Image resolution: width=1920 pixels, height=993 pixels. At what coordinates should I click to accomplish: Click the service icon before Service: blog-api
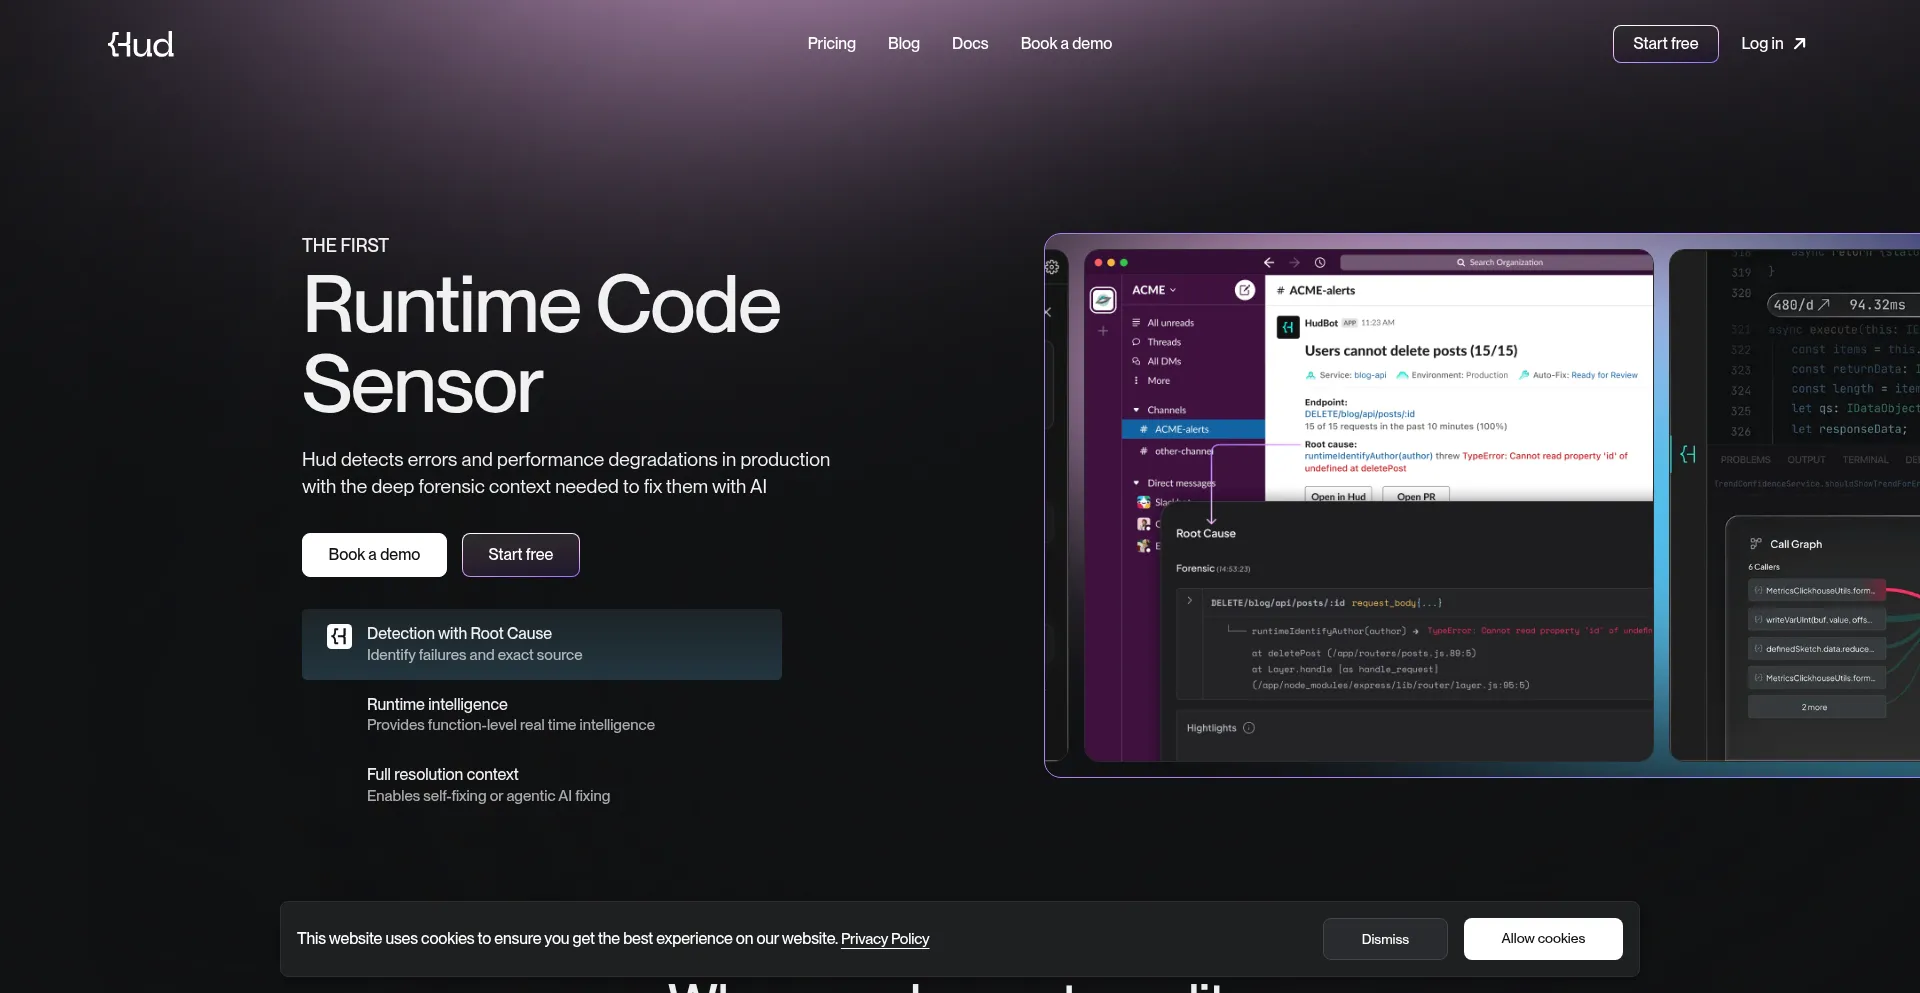pyautogui.click(x=1311, y=376)
